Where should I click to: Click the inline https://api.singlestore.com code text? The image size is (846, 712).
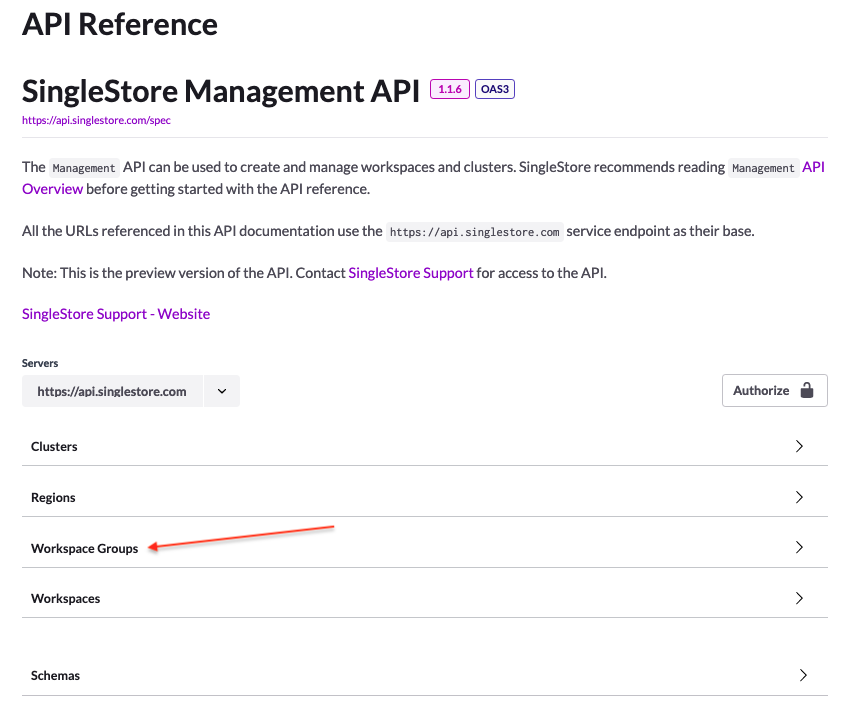click(x=474, y=232)
